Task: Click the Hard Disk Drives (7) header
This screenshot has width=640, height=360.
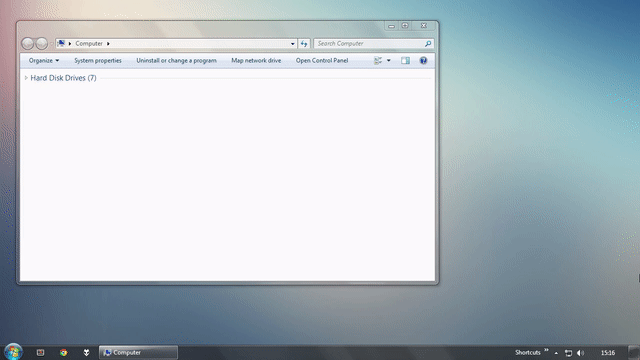Action: point(63,78)
